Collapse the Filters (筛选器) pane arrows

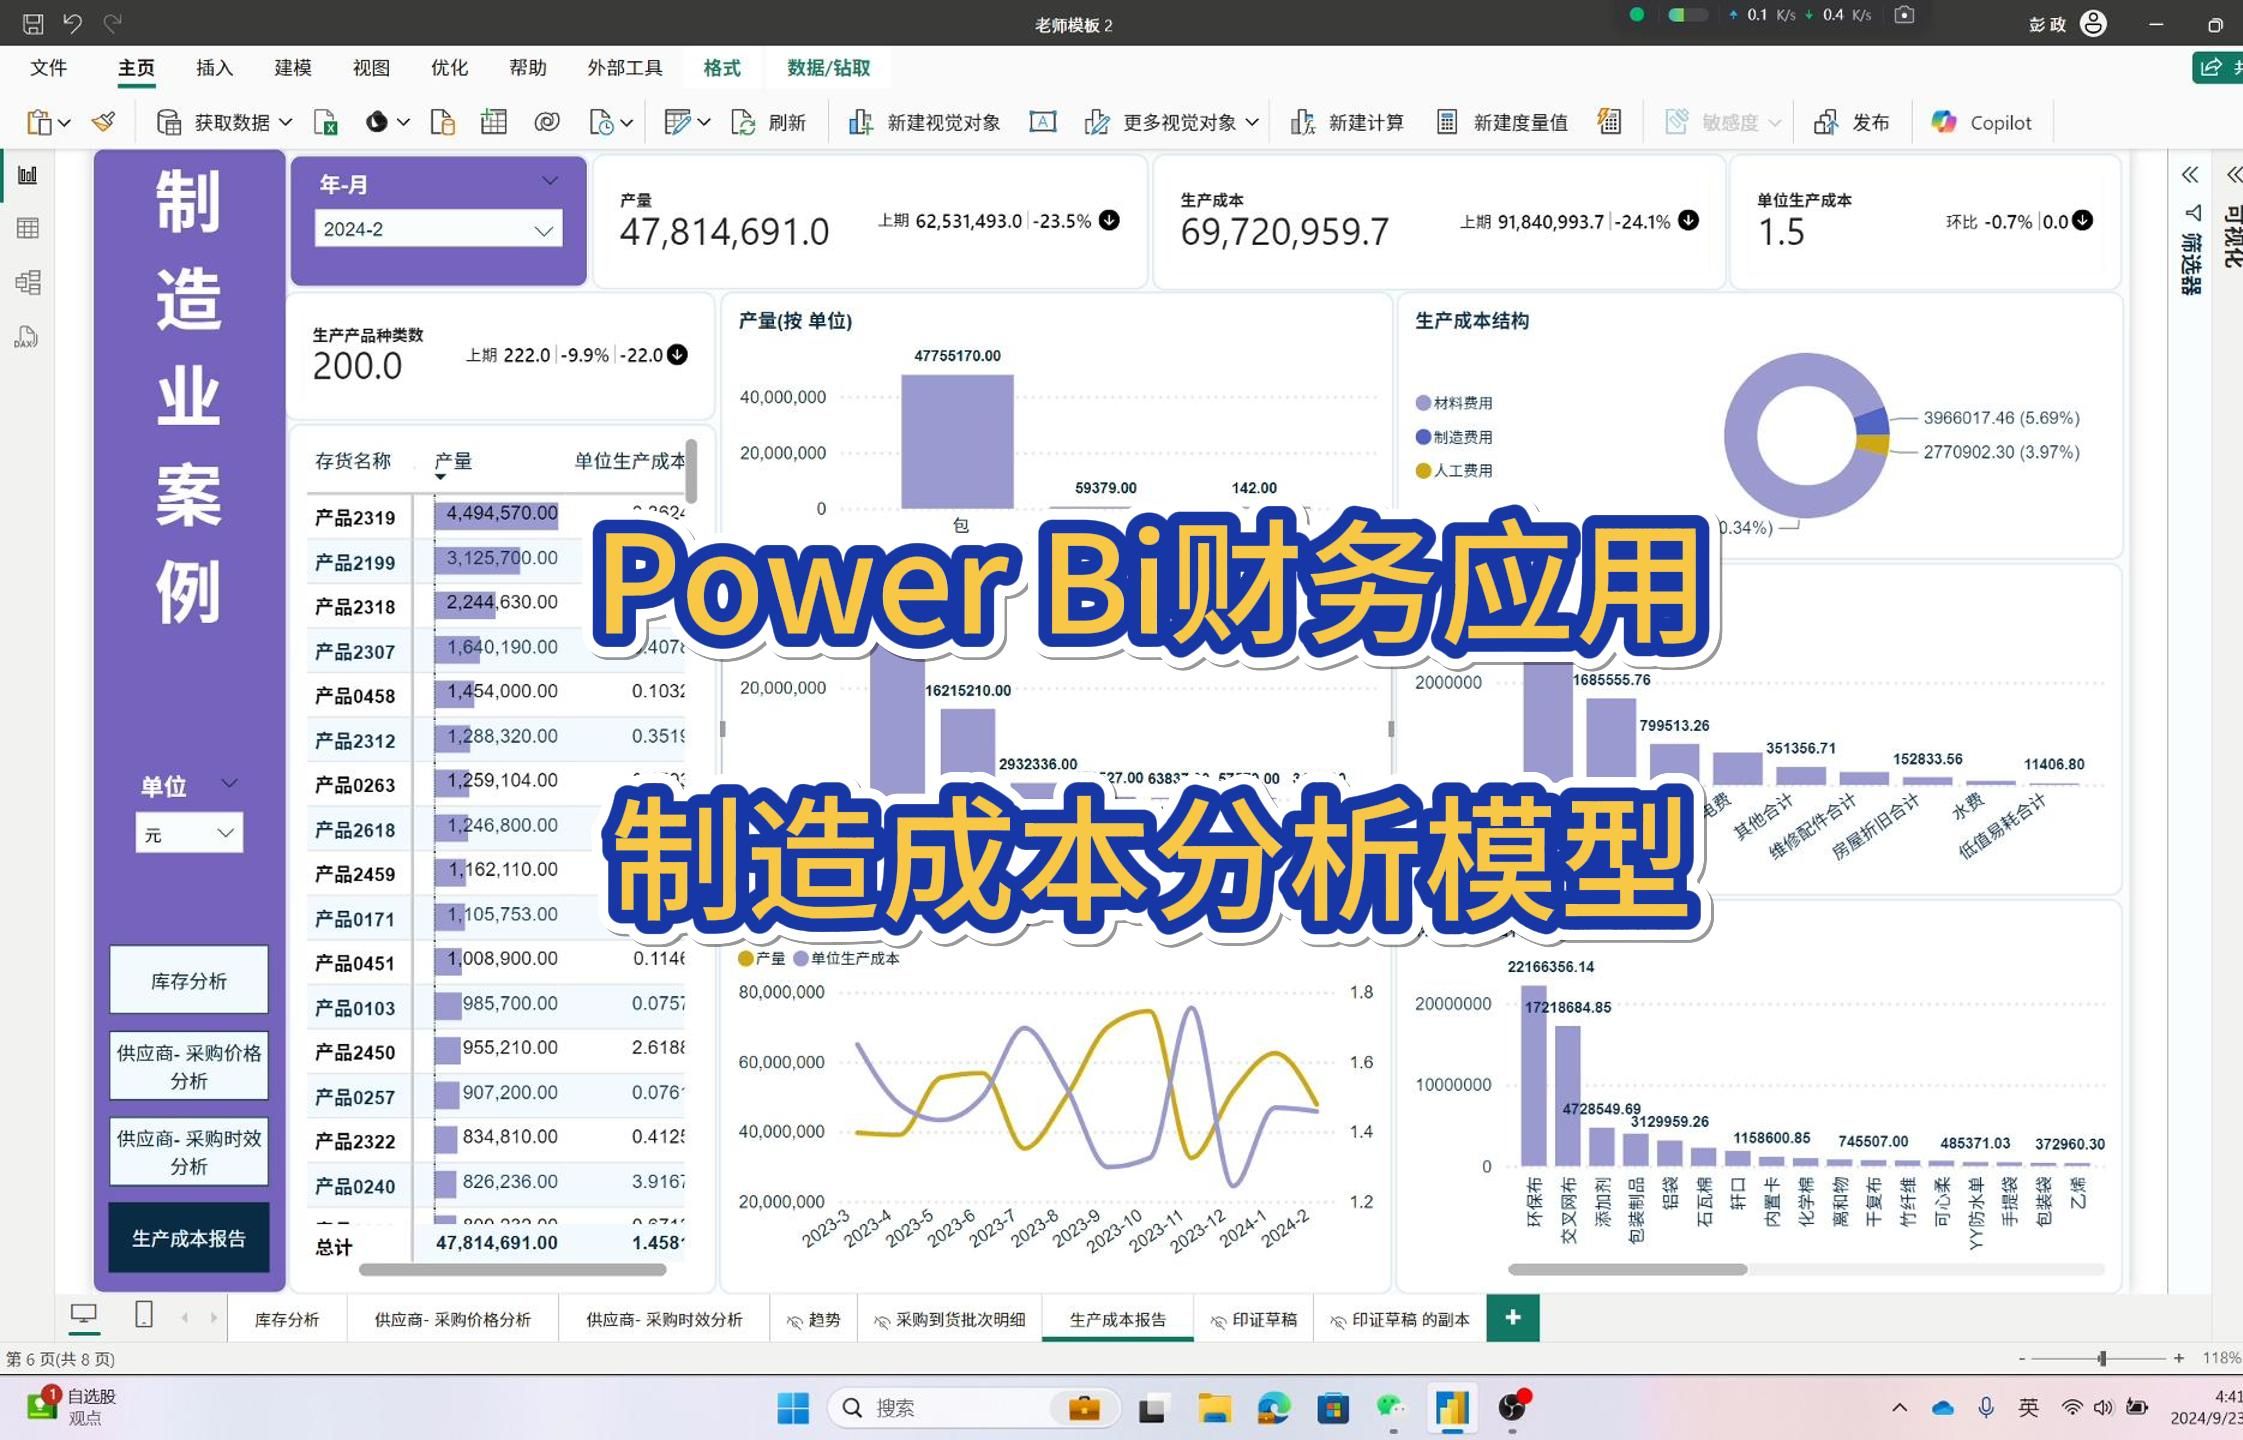coord(2190,175)
